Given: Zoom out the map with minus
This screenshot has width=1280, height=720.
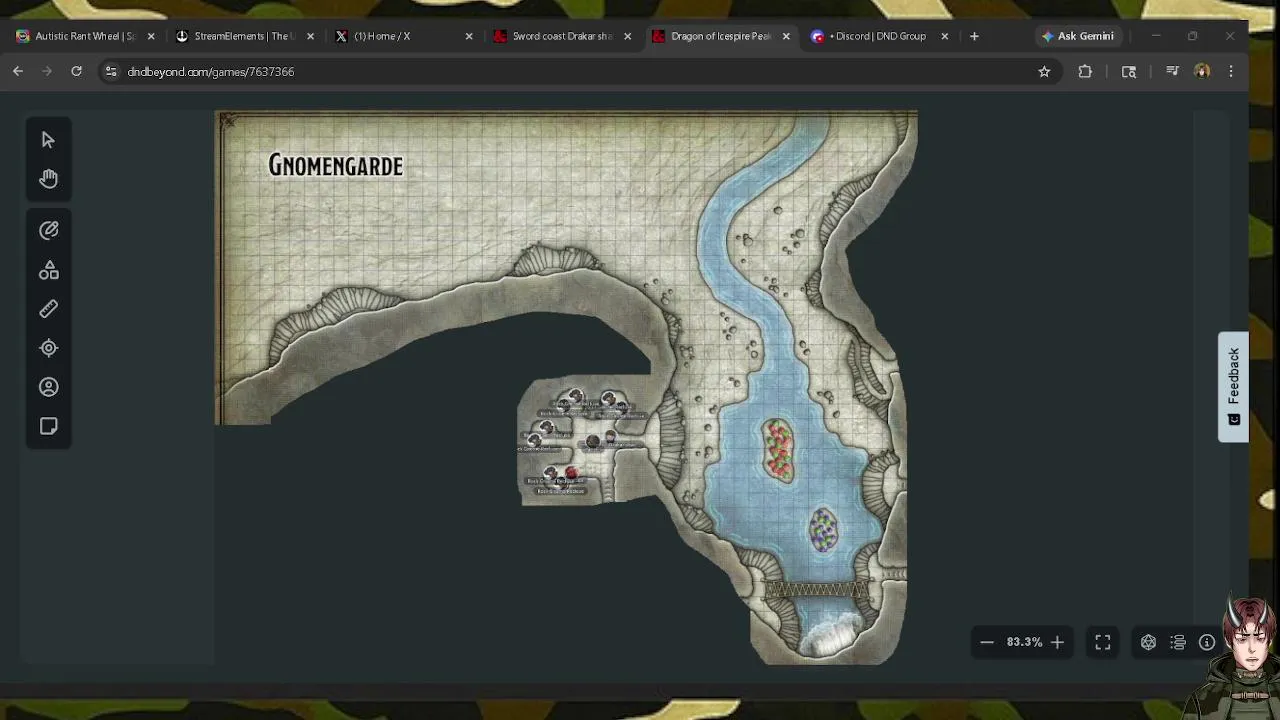Looking at the screenshot, I should pos(986,642).
